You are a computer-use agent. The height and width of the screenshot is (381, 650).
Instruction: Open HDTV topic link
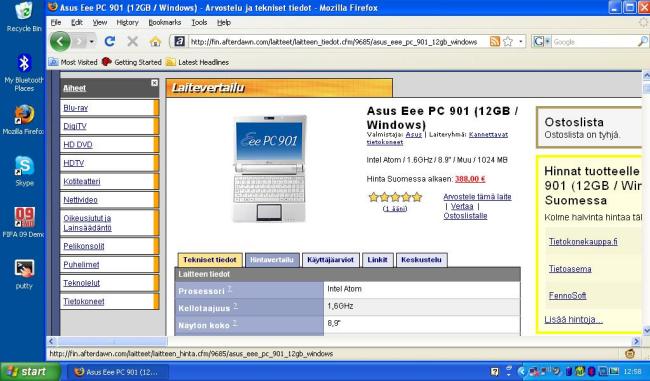click(x=73, y=163)
